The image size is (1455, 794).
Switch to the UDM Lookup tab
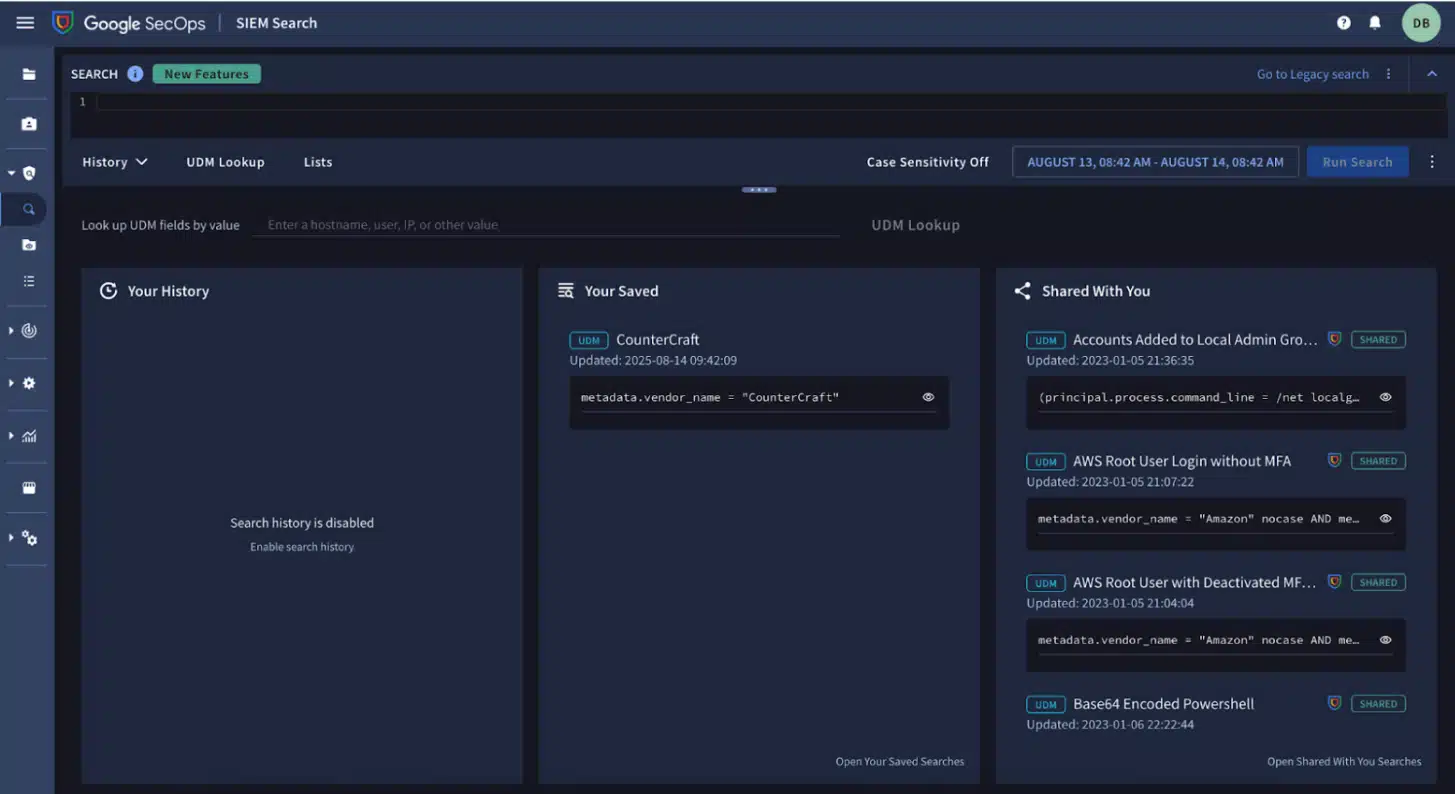pyautogui.click(x=225, y=162)
